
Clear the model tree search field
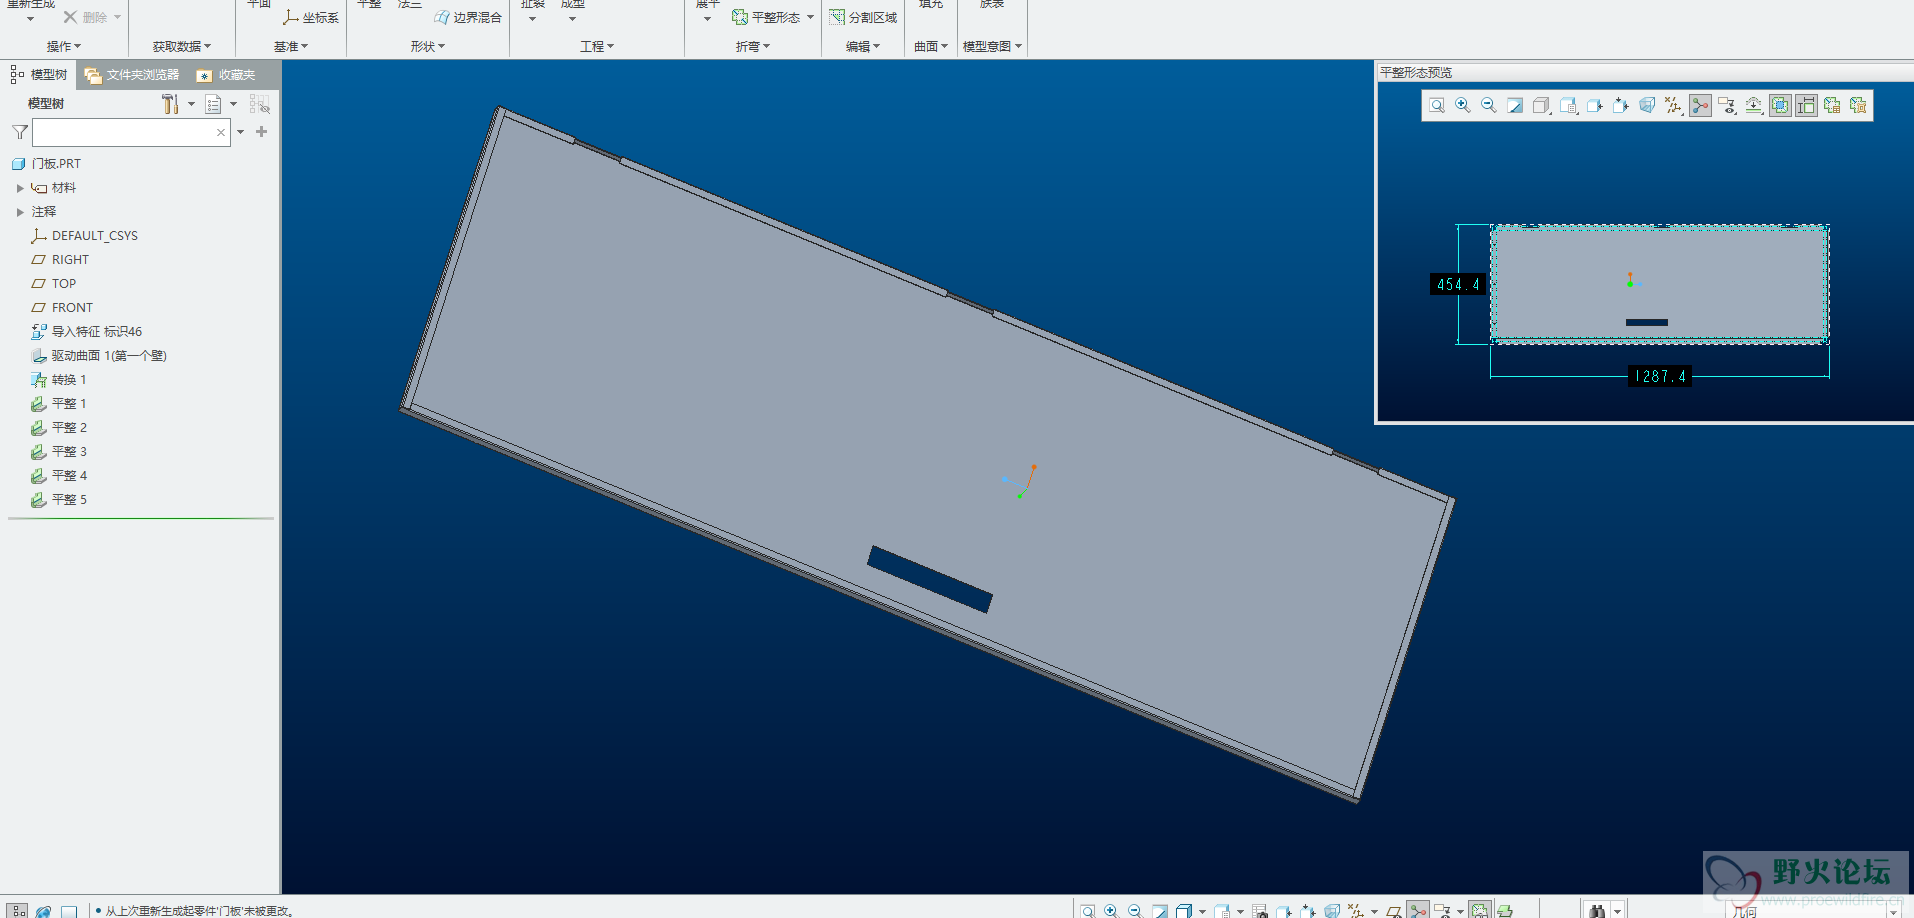(x=221, y=132)
